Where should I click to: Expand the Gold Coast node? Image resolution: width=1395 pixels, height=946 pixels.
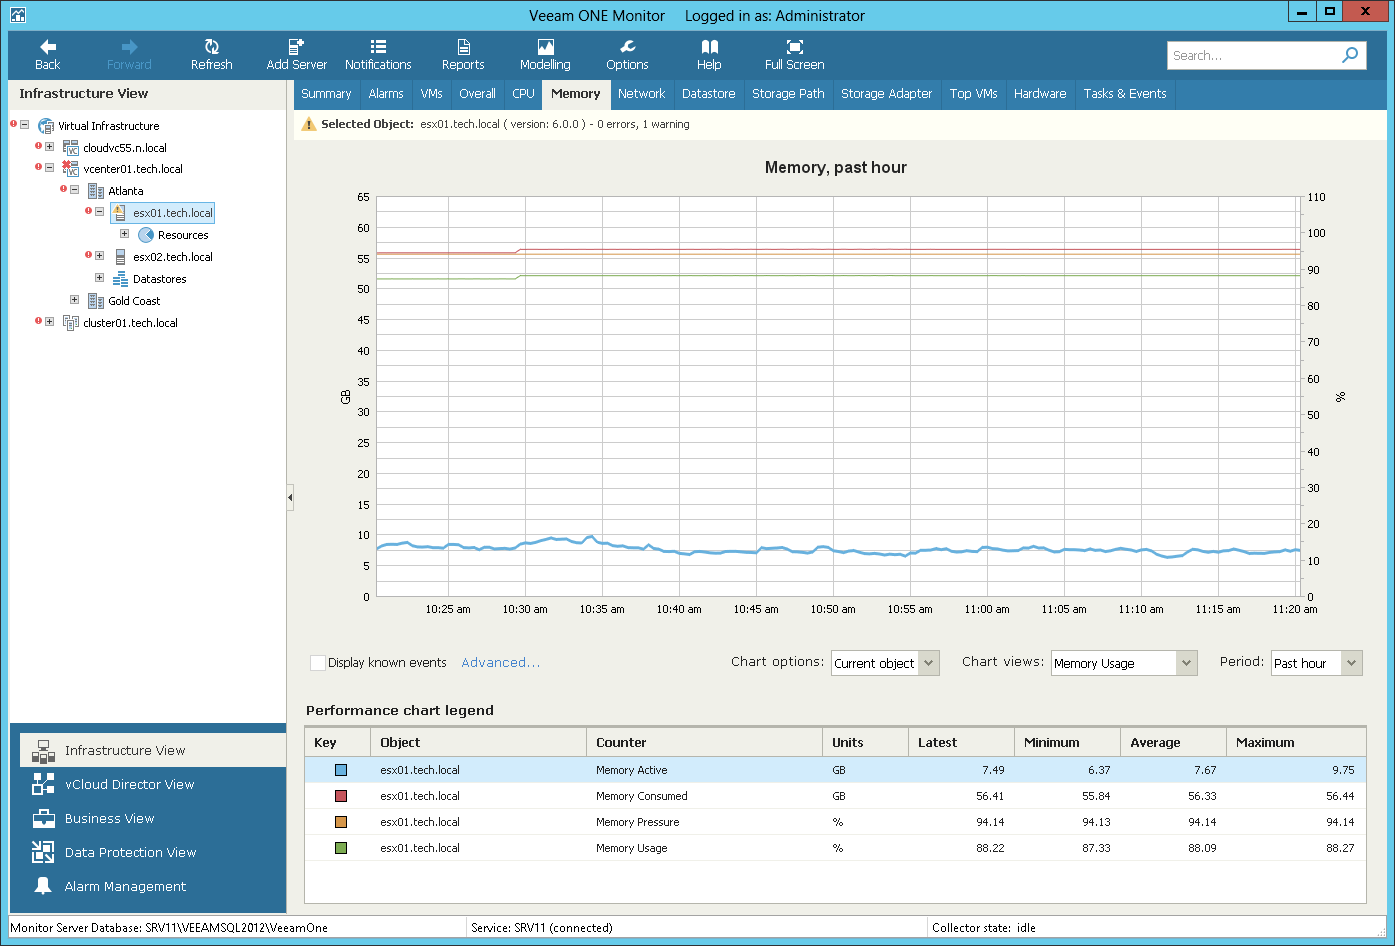[x=75, y=300]
